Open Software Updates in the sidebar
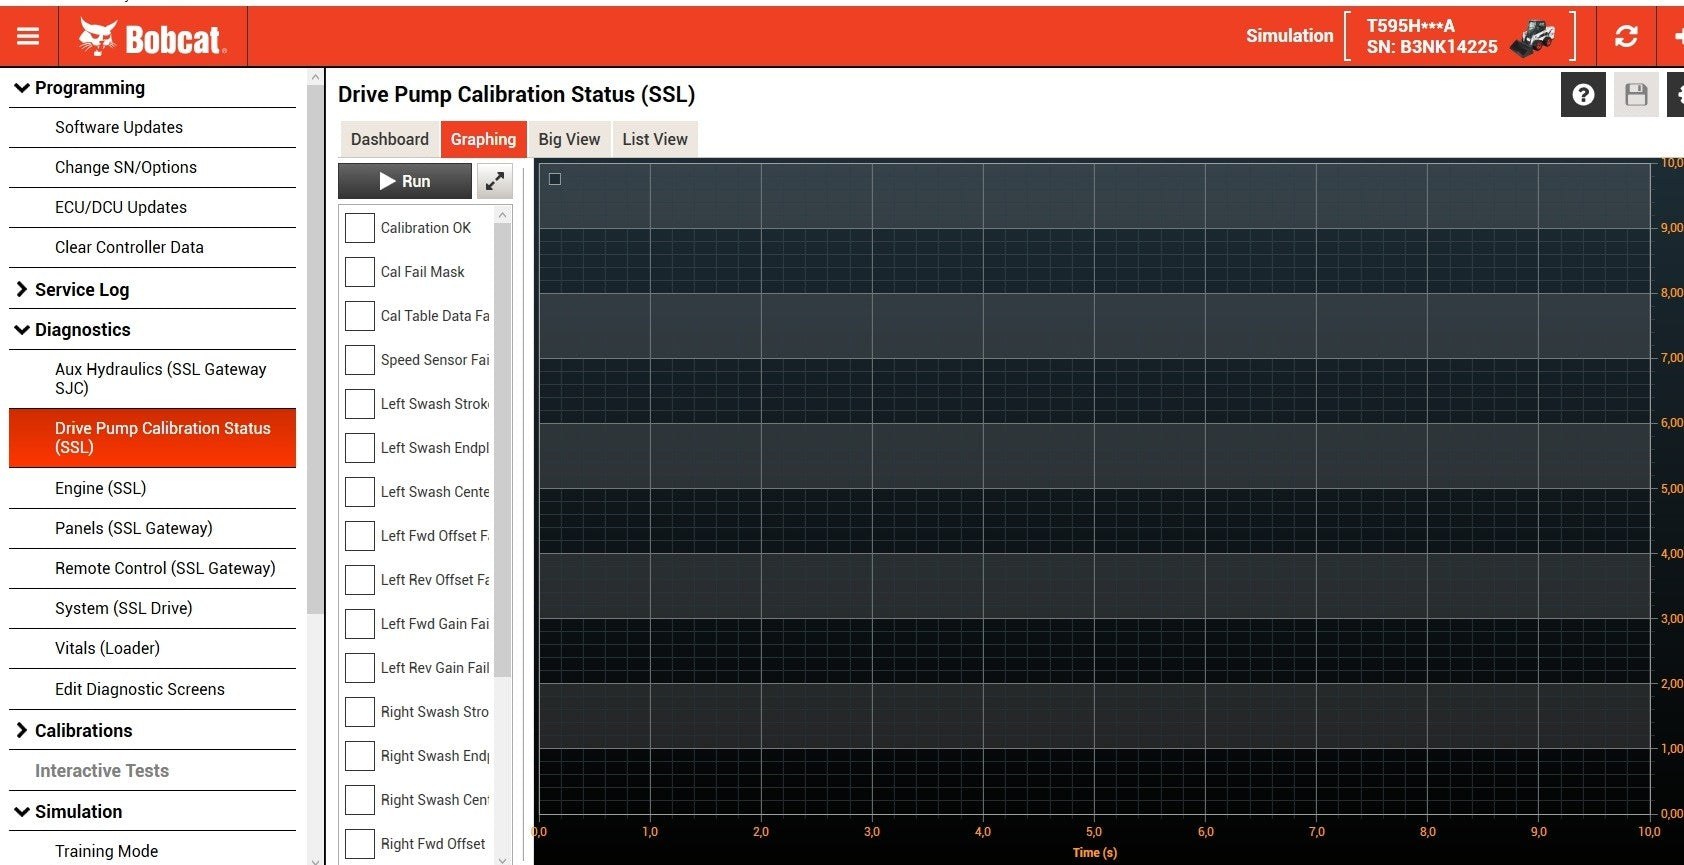1684x865 pixels. point(119,127)
